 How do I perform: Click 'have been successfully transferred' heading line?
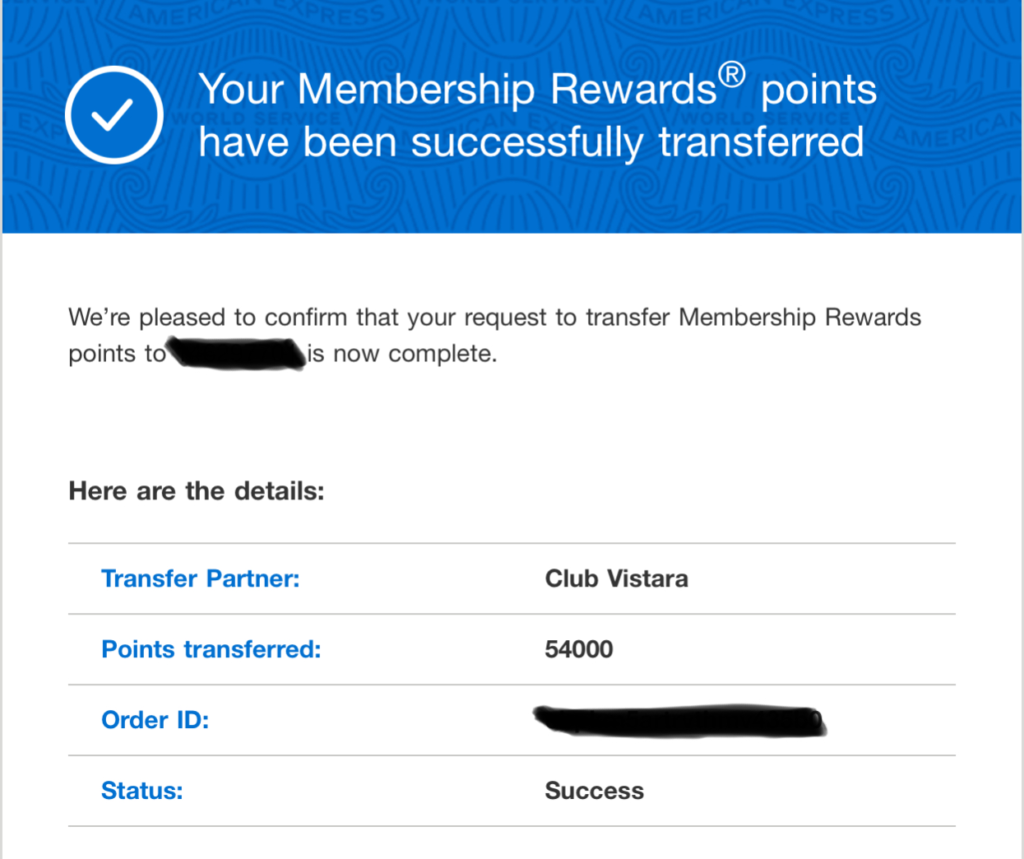pyautogui.click(x=531, y=142)
